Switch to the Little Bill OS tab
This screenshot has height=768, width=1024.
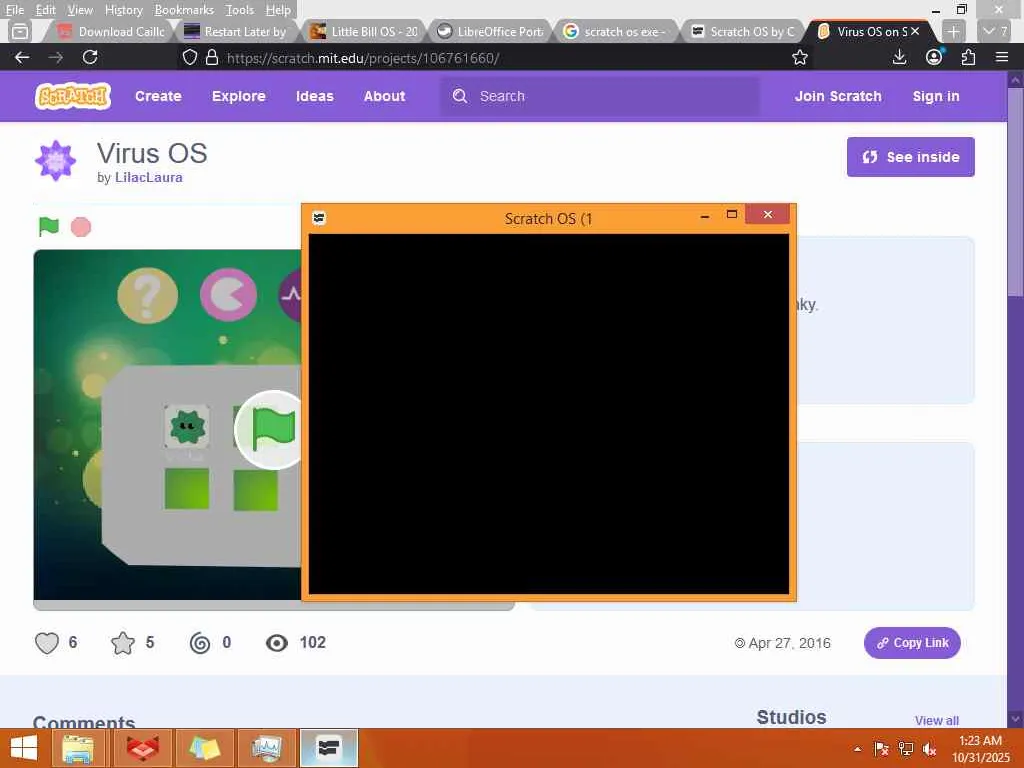363,31
